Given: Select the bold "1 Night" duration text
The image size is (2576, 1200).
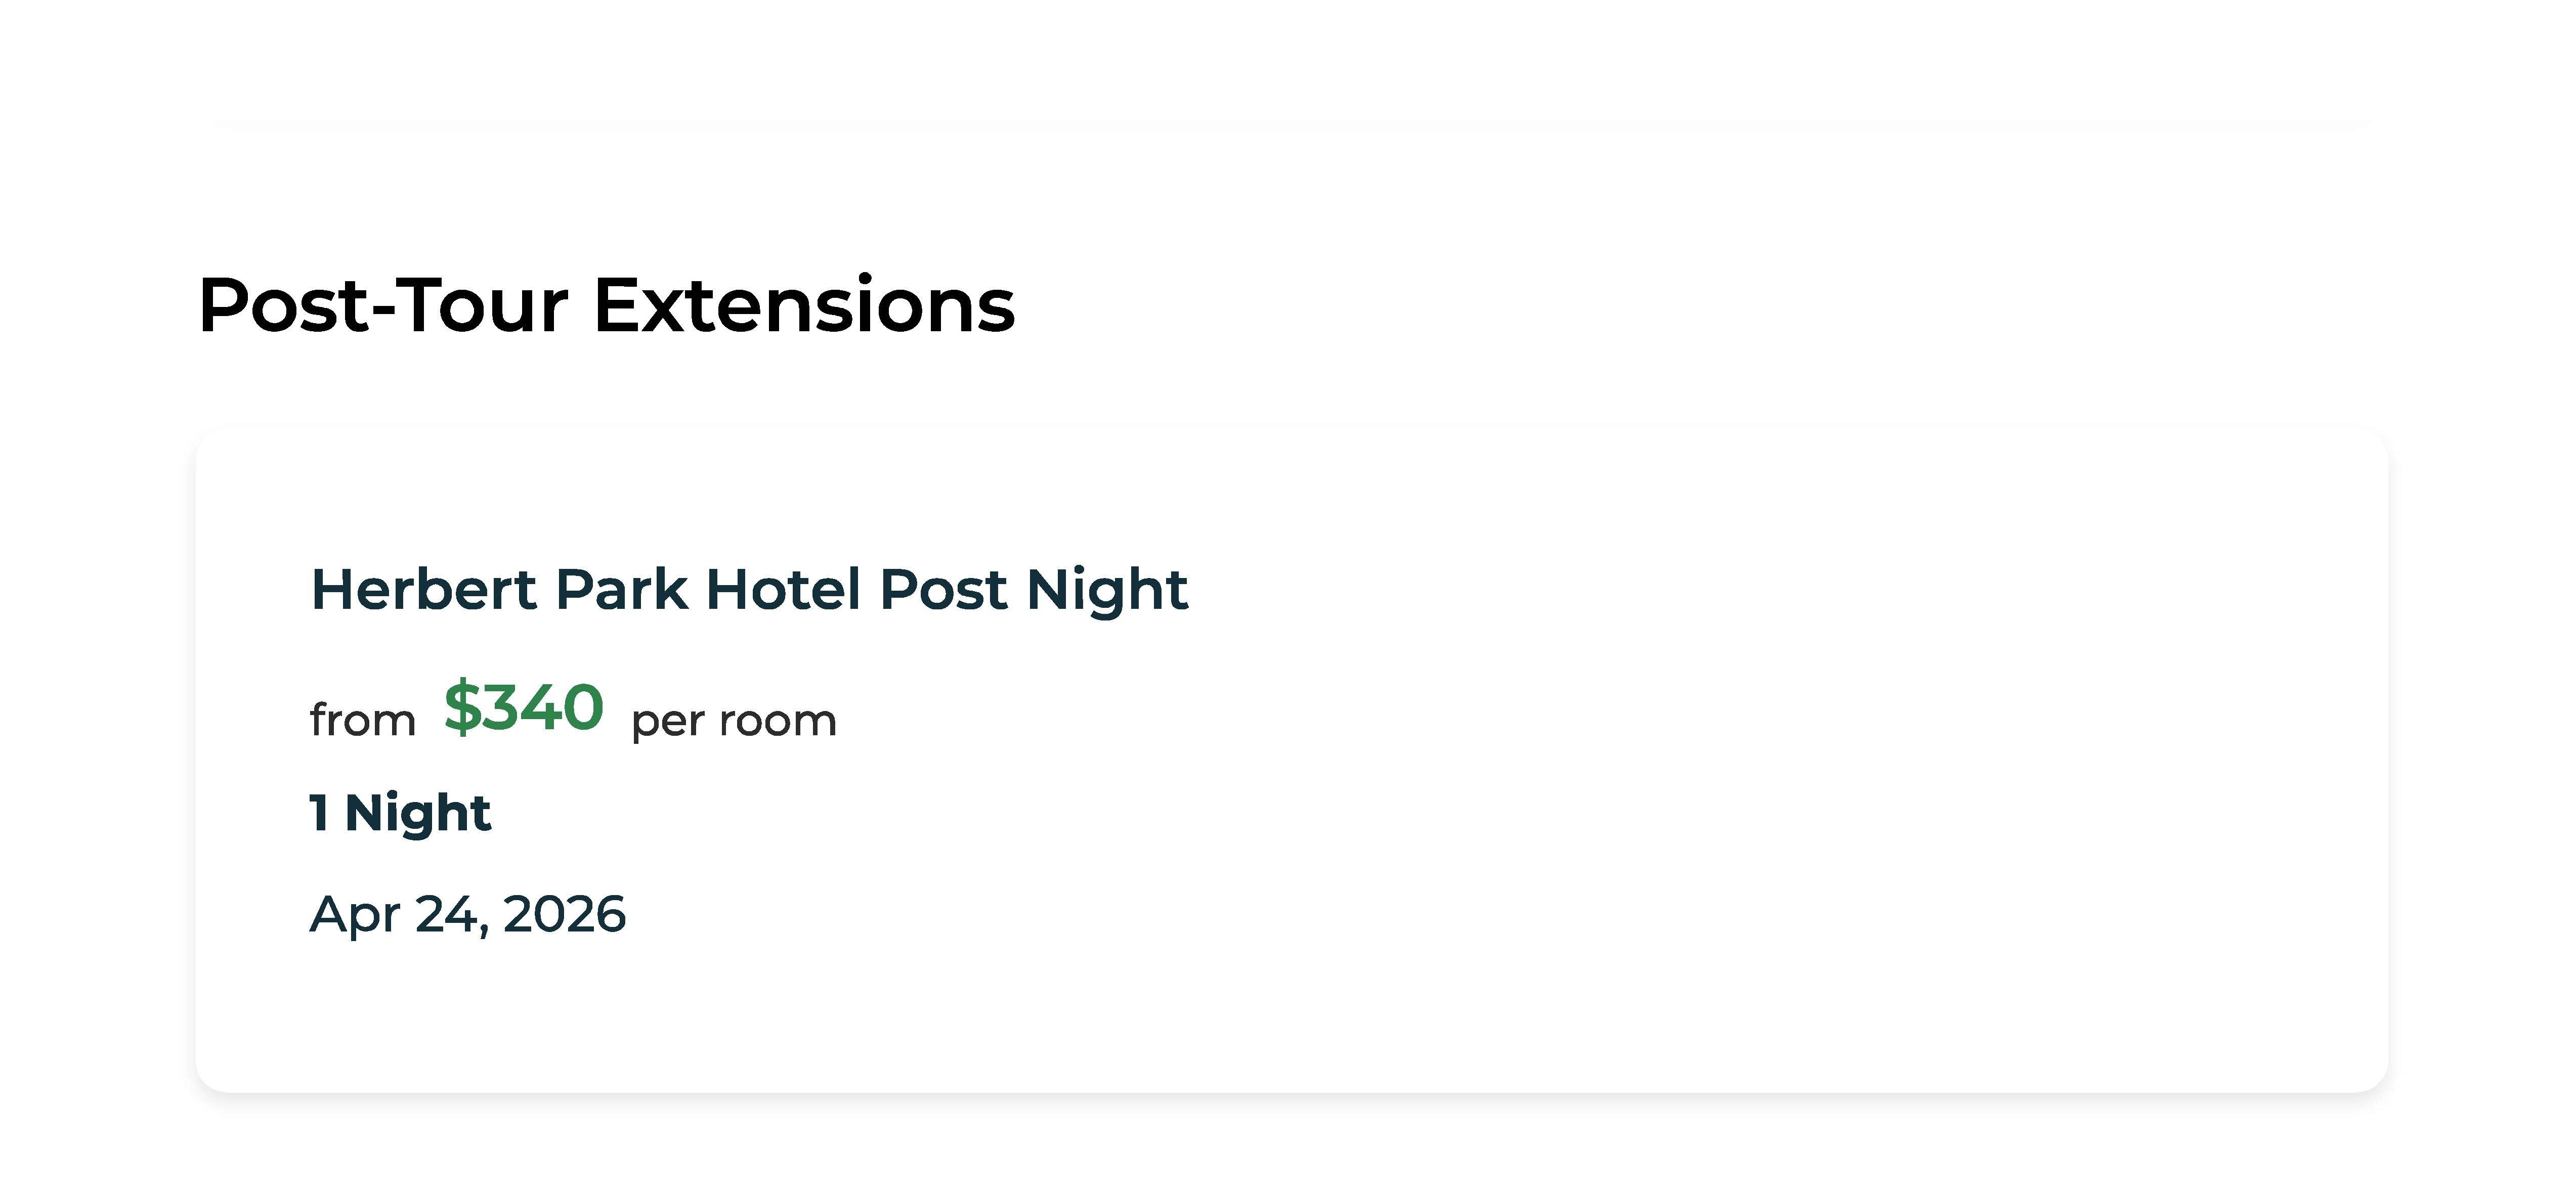Looking at the screenshot, I should pyautogui.click(x=400, y=812).
